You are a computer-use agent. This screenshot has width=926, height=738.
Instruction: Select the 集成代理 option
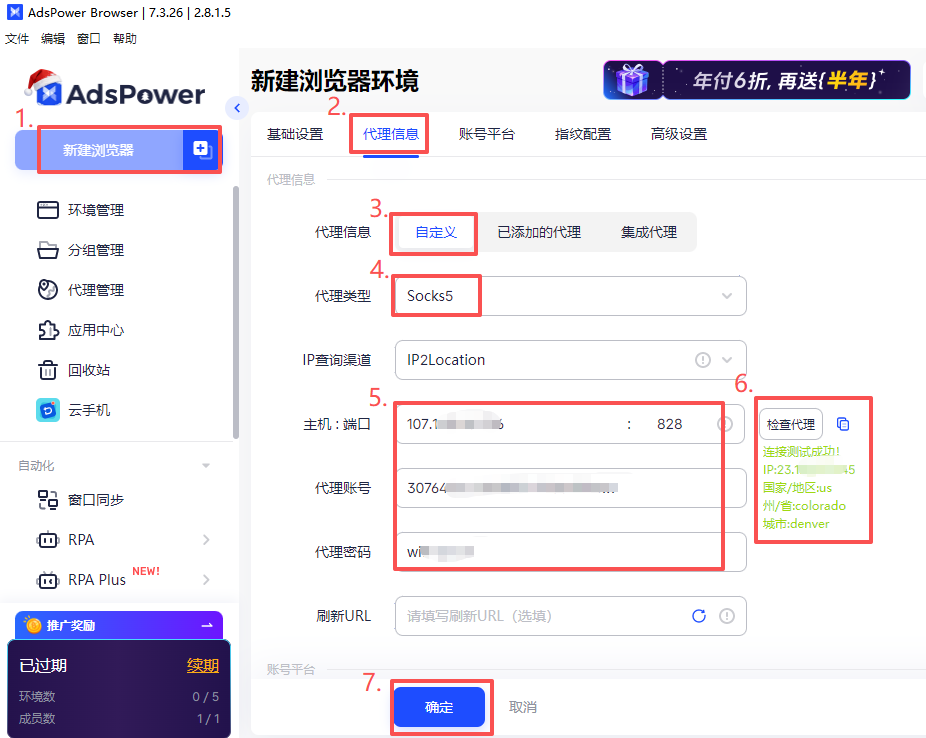[648, 232]
